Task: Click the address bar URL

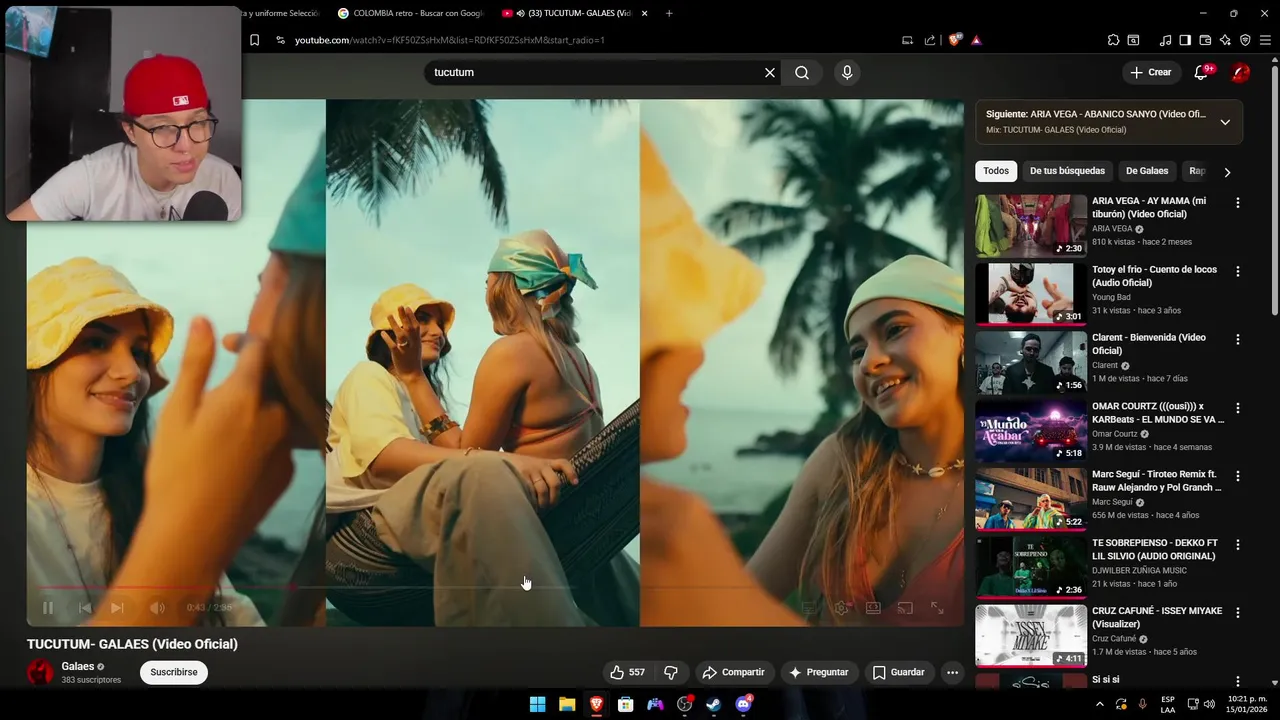Action: tap(450, 40)
